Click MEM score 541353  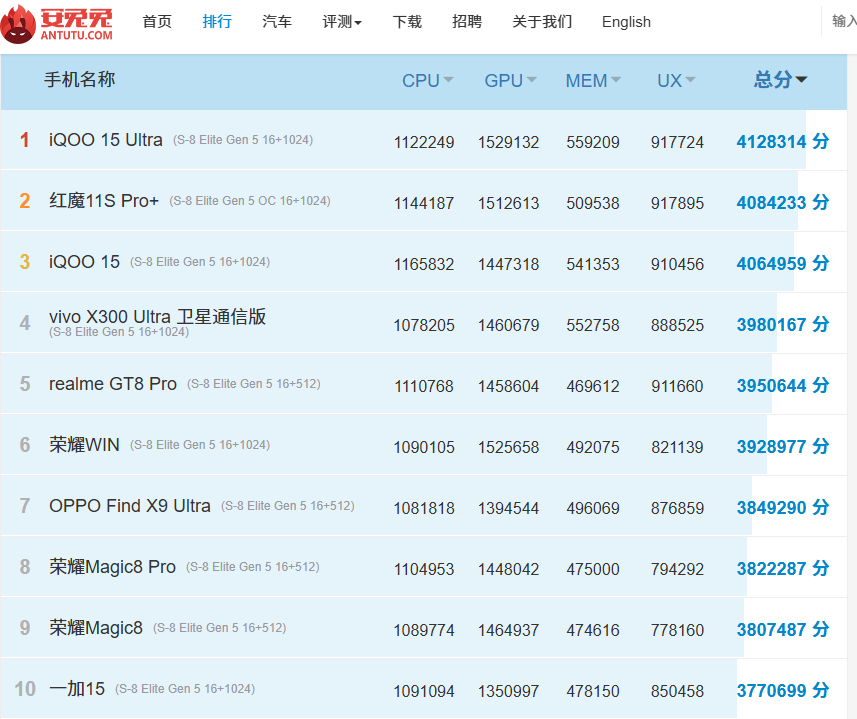[593, 264]
